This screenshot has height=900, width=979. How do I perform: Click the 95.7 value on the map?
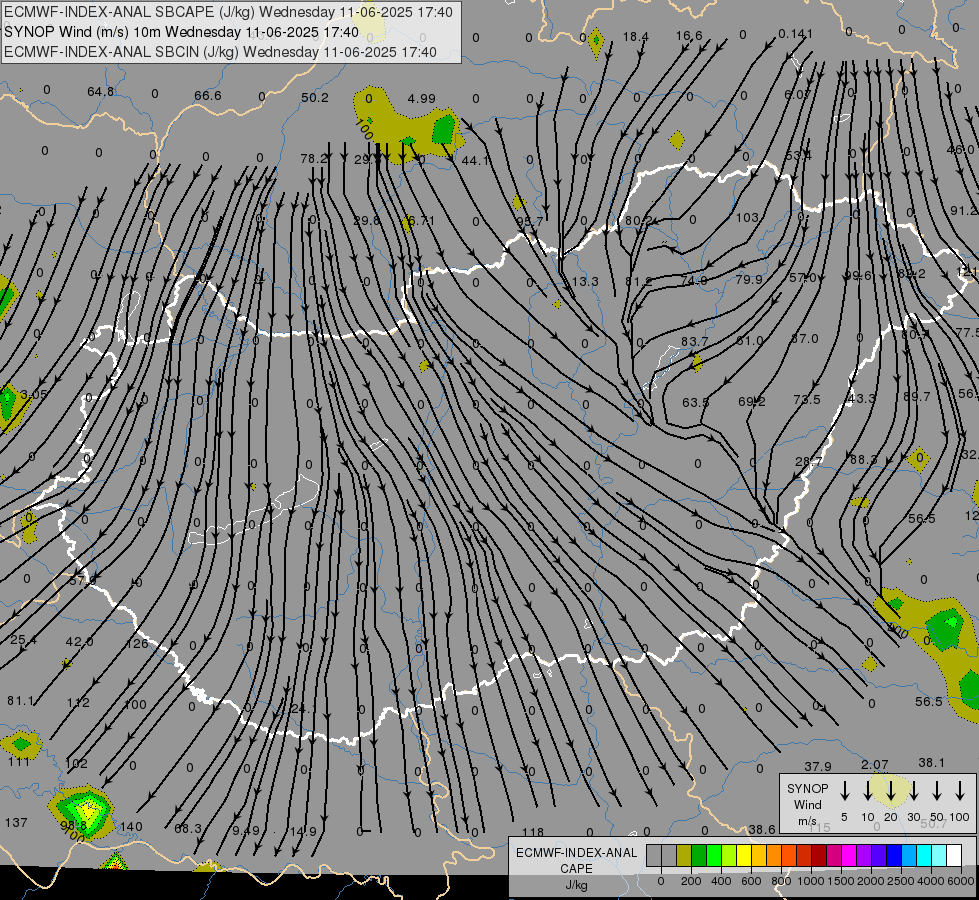(x=529, y=222)
